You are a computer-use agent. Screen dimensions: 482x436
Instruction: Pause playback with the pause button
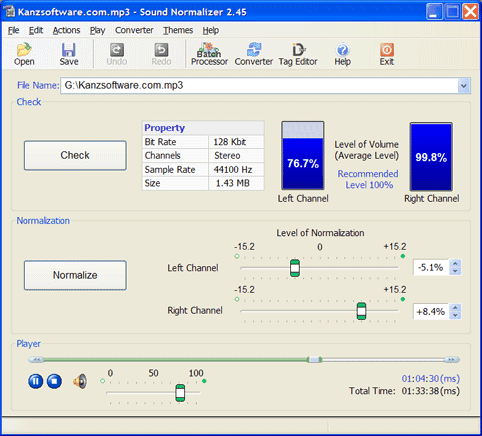(35, 381)
